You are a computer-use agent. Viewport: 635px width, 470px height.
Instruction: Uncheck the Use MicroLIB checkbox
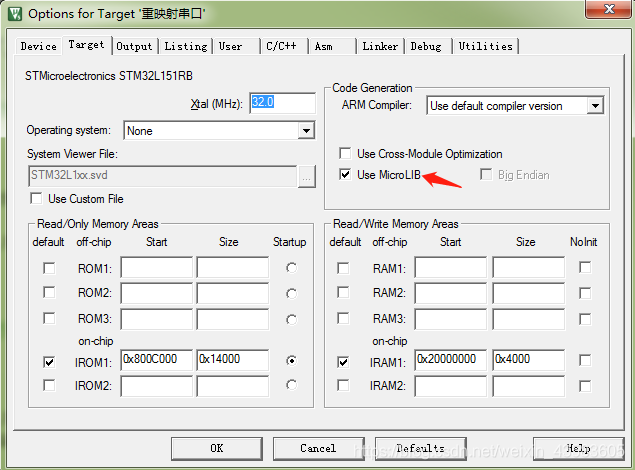pyautogui.click(x=345, y=174)
